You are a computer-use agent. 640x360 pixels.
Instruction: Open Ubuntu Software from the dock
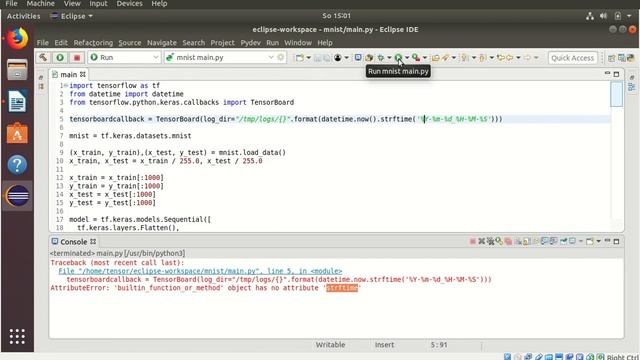(x=17, y=133)
